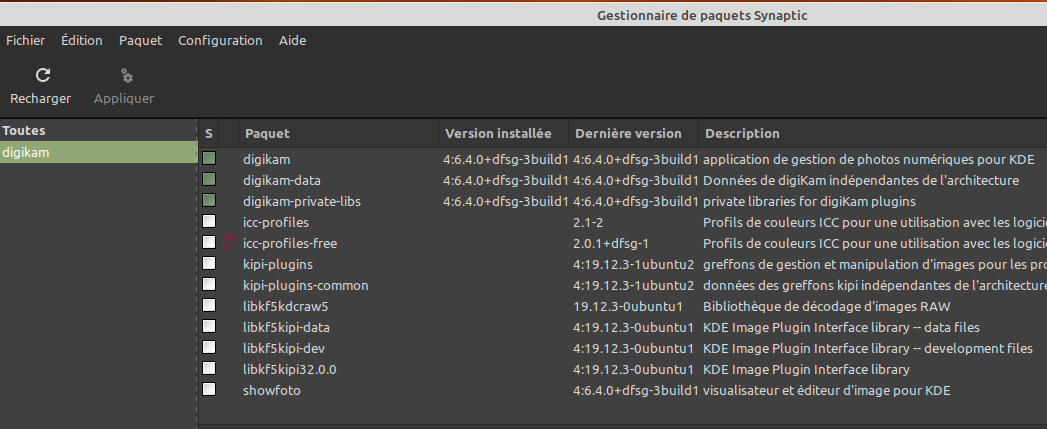Click description 'application de gestion de photos numériques'

pos(869,160)
